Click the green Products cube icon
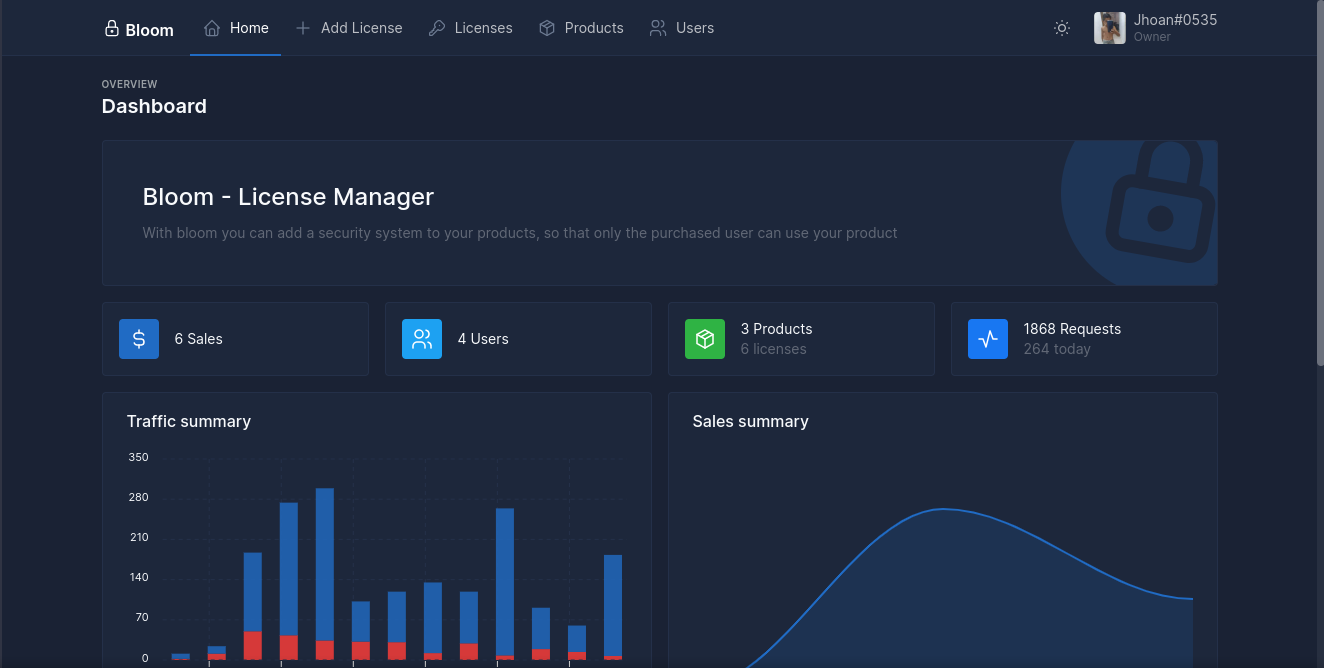This screenshot has height=668, width=1324. (x=705, y=339)
